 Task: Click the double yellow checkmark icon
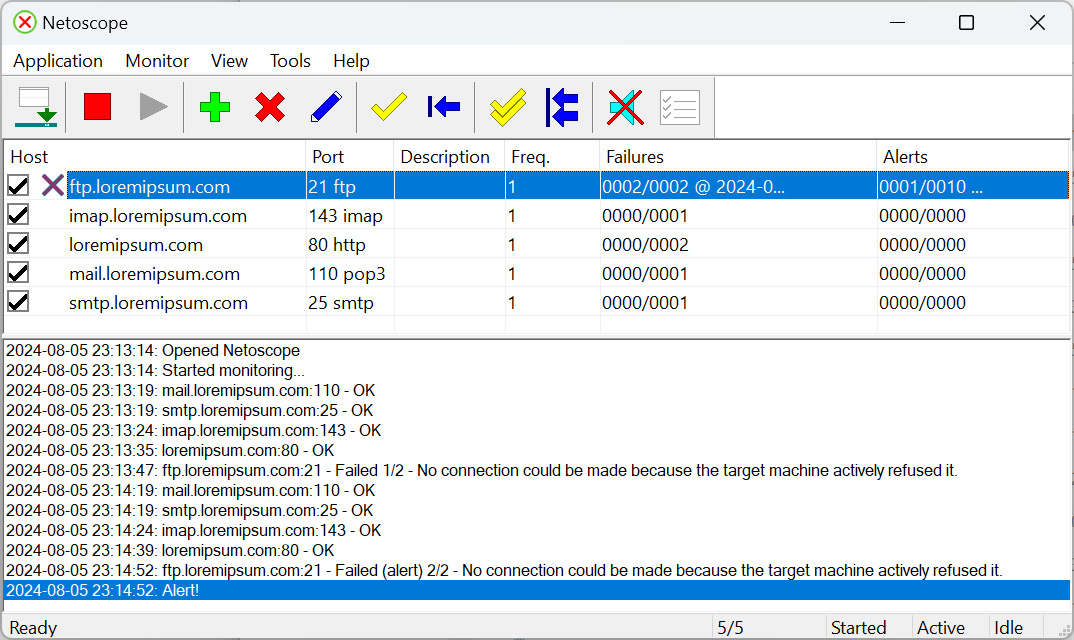coord(508,108)
